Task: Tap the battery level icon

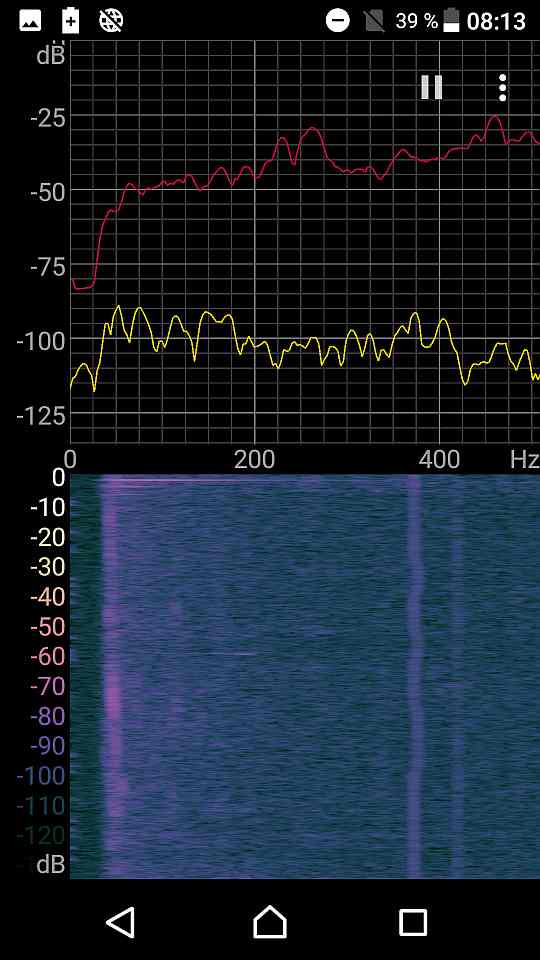Action: click(451, 21)
